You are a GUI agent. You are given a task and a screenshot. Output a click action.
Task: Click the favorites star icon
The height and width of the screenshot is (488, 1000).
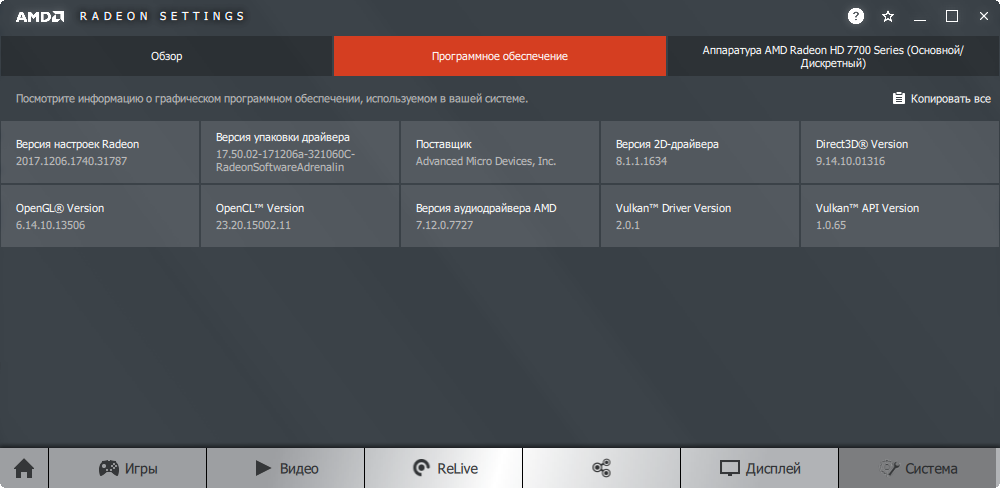pos(888,17)
